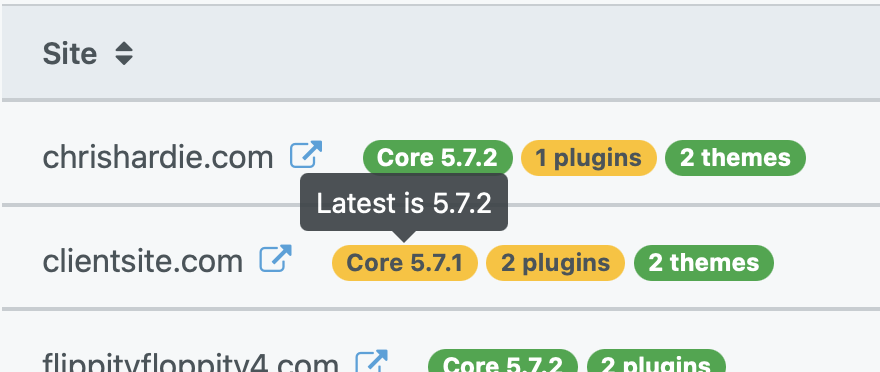The height and width of the screenshot is (372, 880).
Task: Open clientsite.com external link icon
Action: point(276,259)
